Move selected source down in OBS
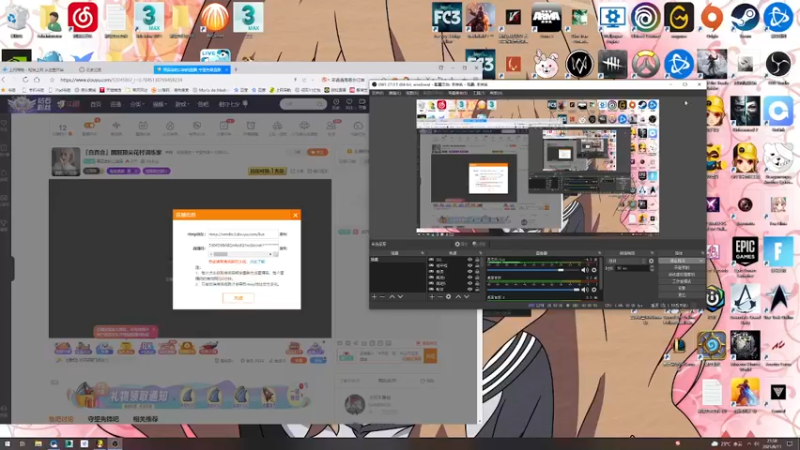 tap(467, 296)
